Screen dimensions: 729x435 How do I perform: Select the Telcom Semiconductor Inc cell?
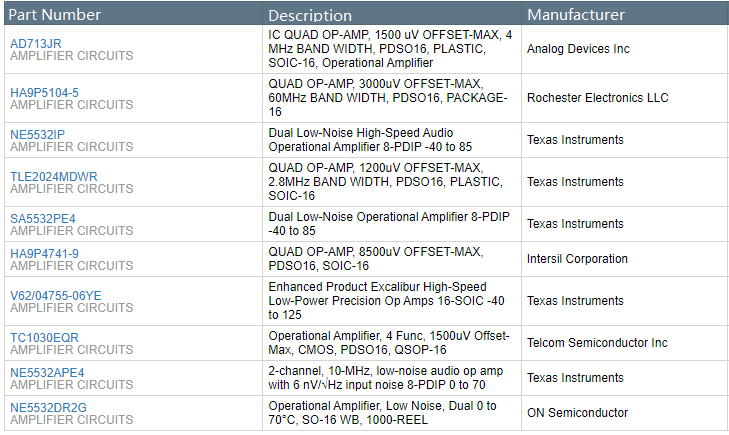point(597,343)
